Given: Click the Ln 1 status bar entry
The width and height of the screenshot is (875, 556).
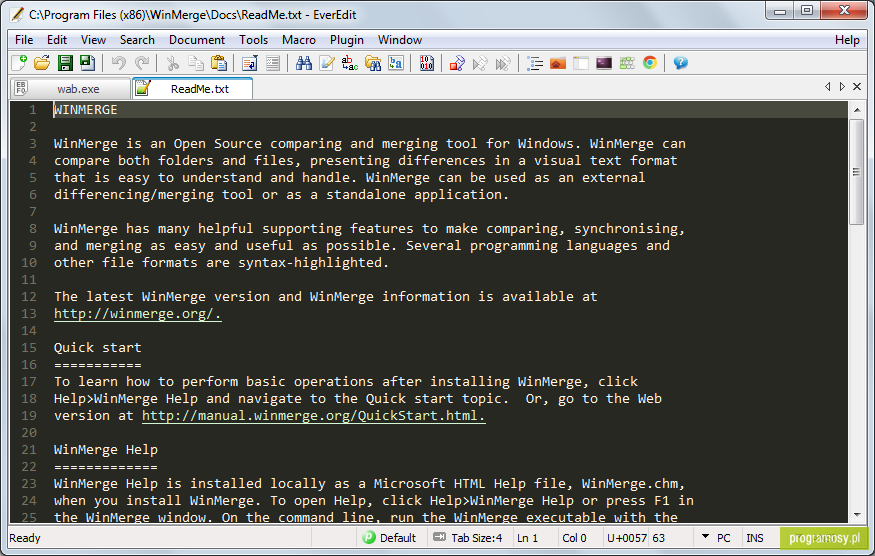Looking at the screenshot, I should 527,538.
